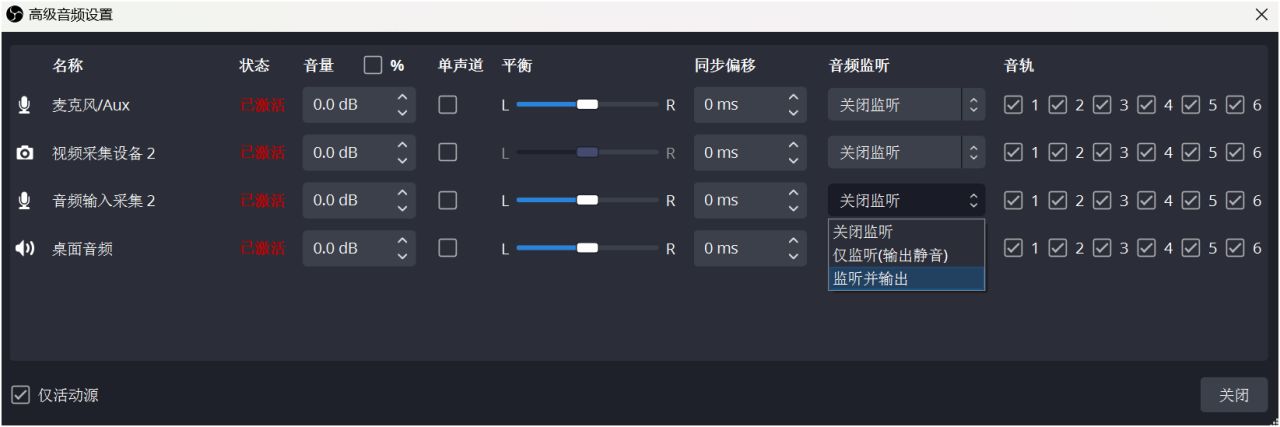Select 关闭监听 in the open dropdown list
Screen dimensions: 1280x427
tap(863, 231)
